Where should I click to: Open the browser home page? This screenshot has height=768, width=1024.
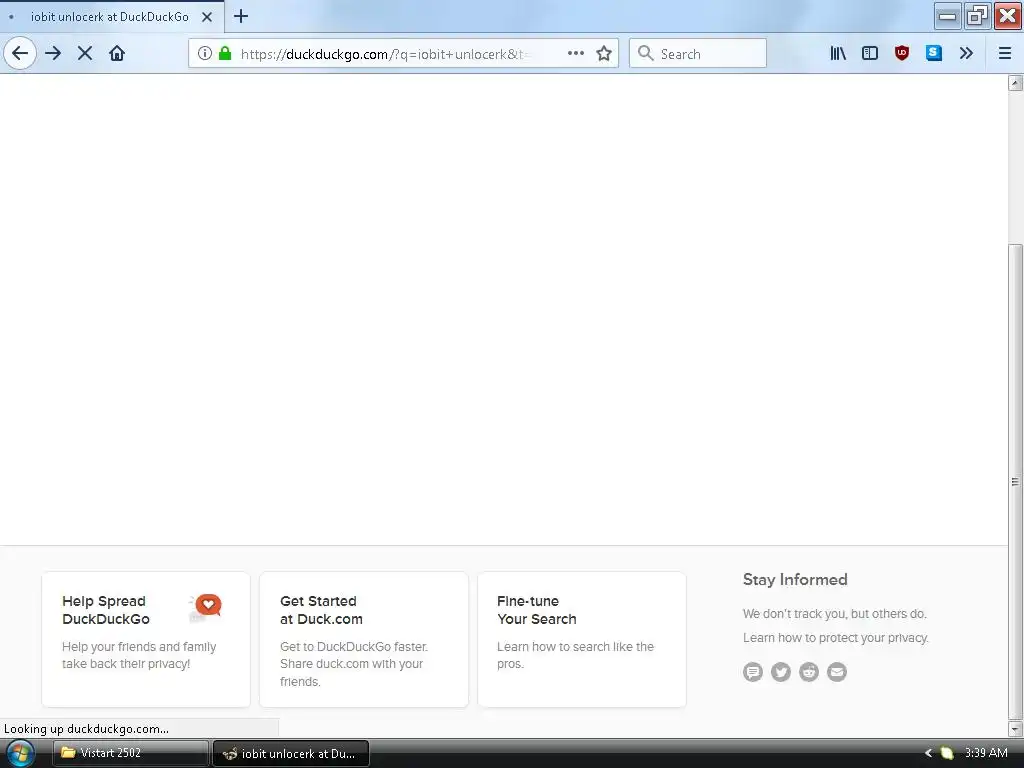click(x=117, y=53)
